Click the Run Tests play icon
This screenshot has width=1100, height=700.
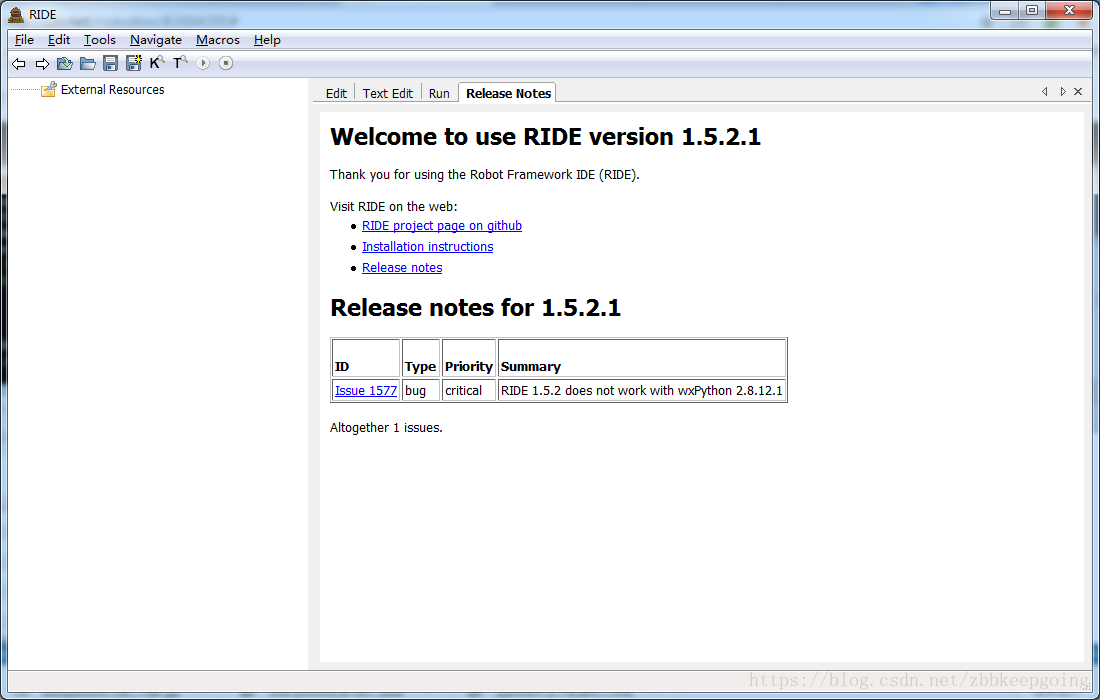pyautogui.click(x=203, y=63)
